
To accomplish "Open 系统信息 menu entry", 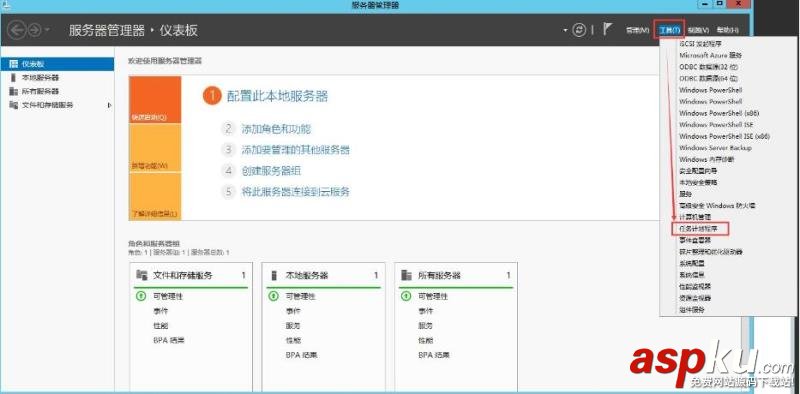I will [692, 275].
